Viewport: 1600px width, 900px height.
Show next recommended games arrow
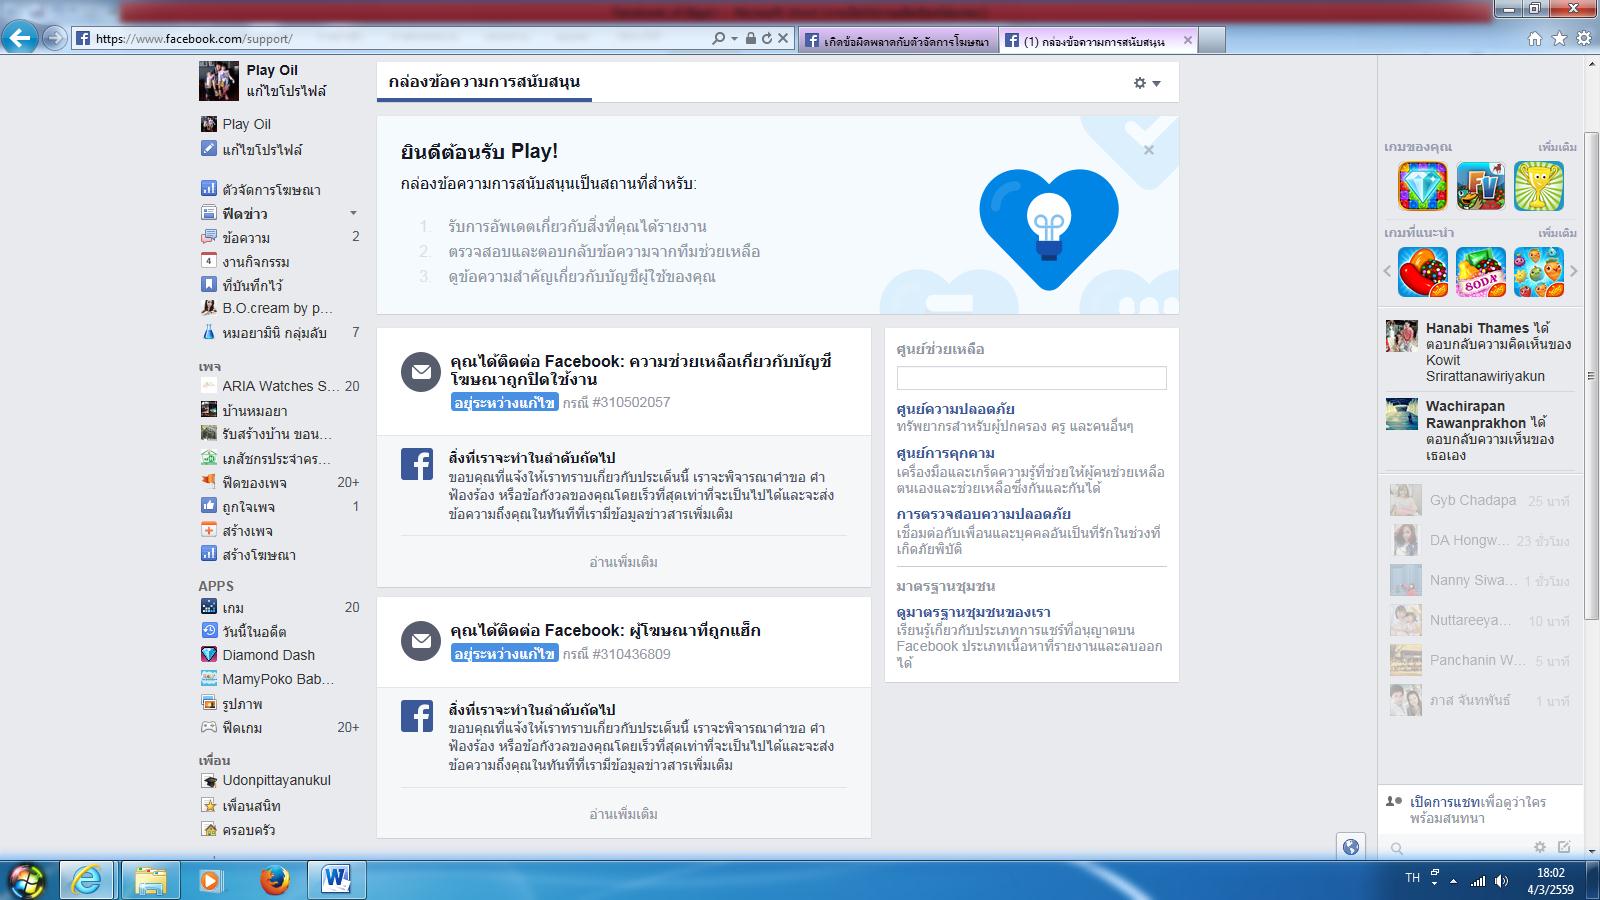point(1574,271)
